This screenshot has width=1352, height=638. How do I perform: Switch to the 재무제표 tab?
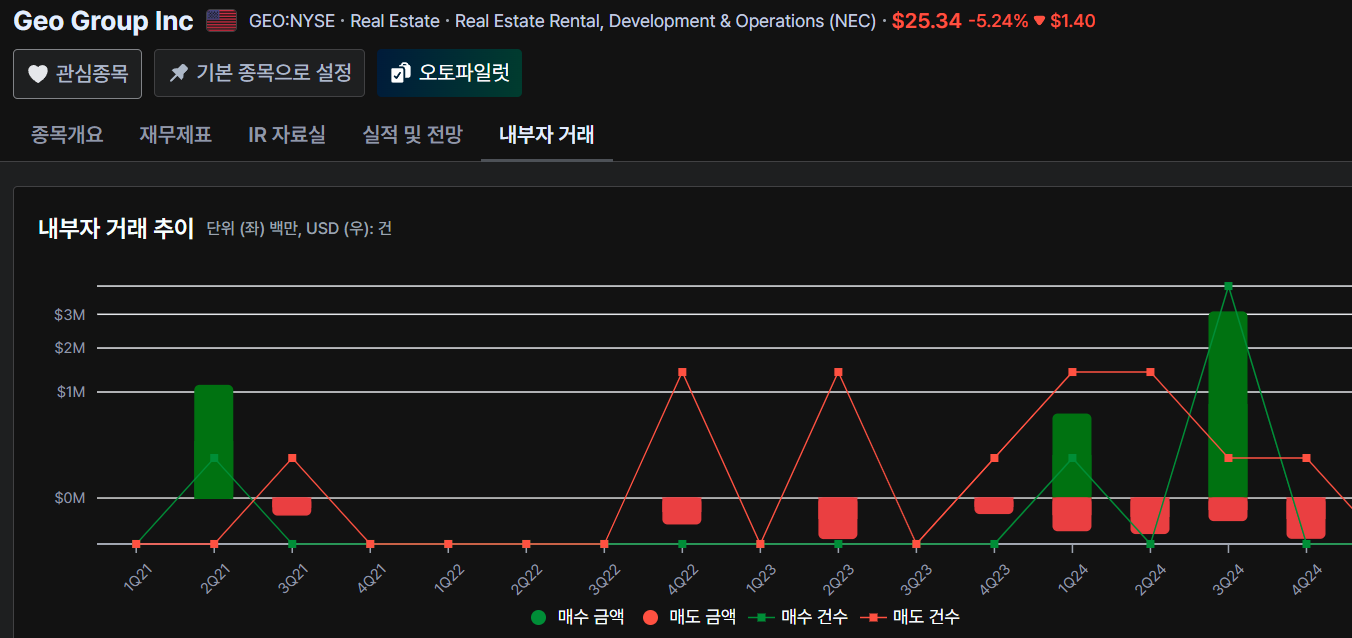[x=176, y=134]
